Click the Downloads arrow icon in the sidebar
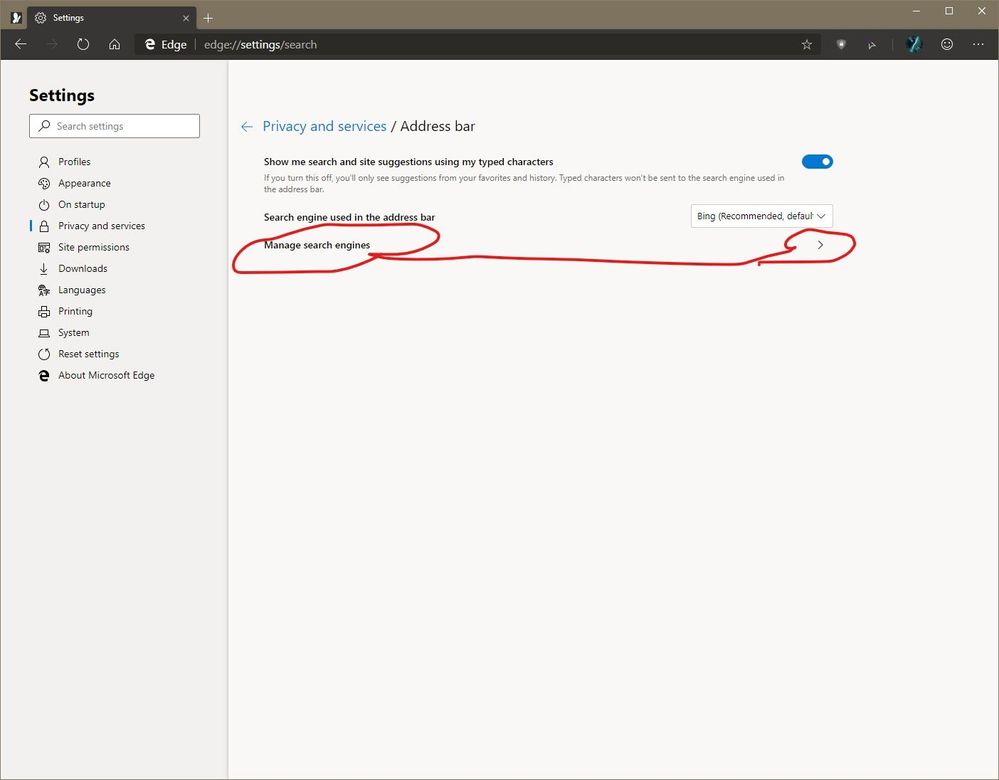 pos(44,269)
